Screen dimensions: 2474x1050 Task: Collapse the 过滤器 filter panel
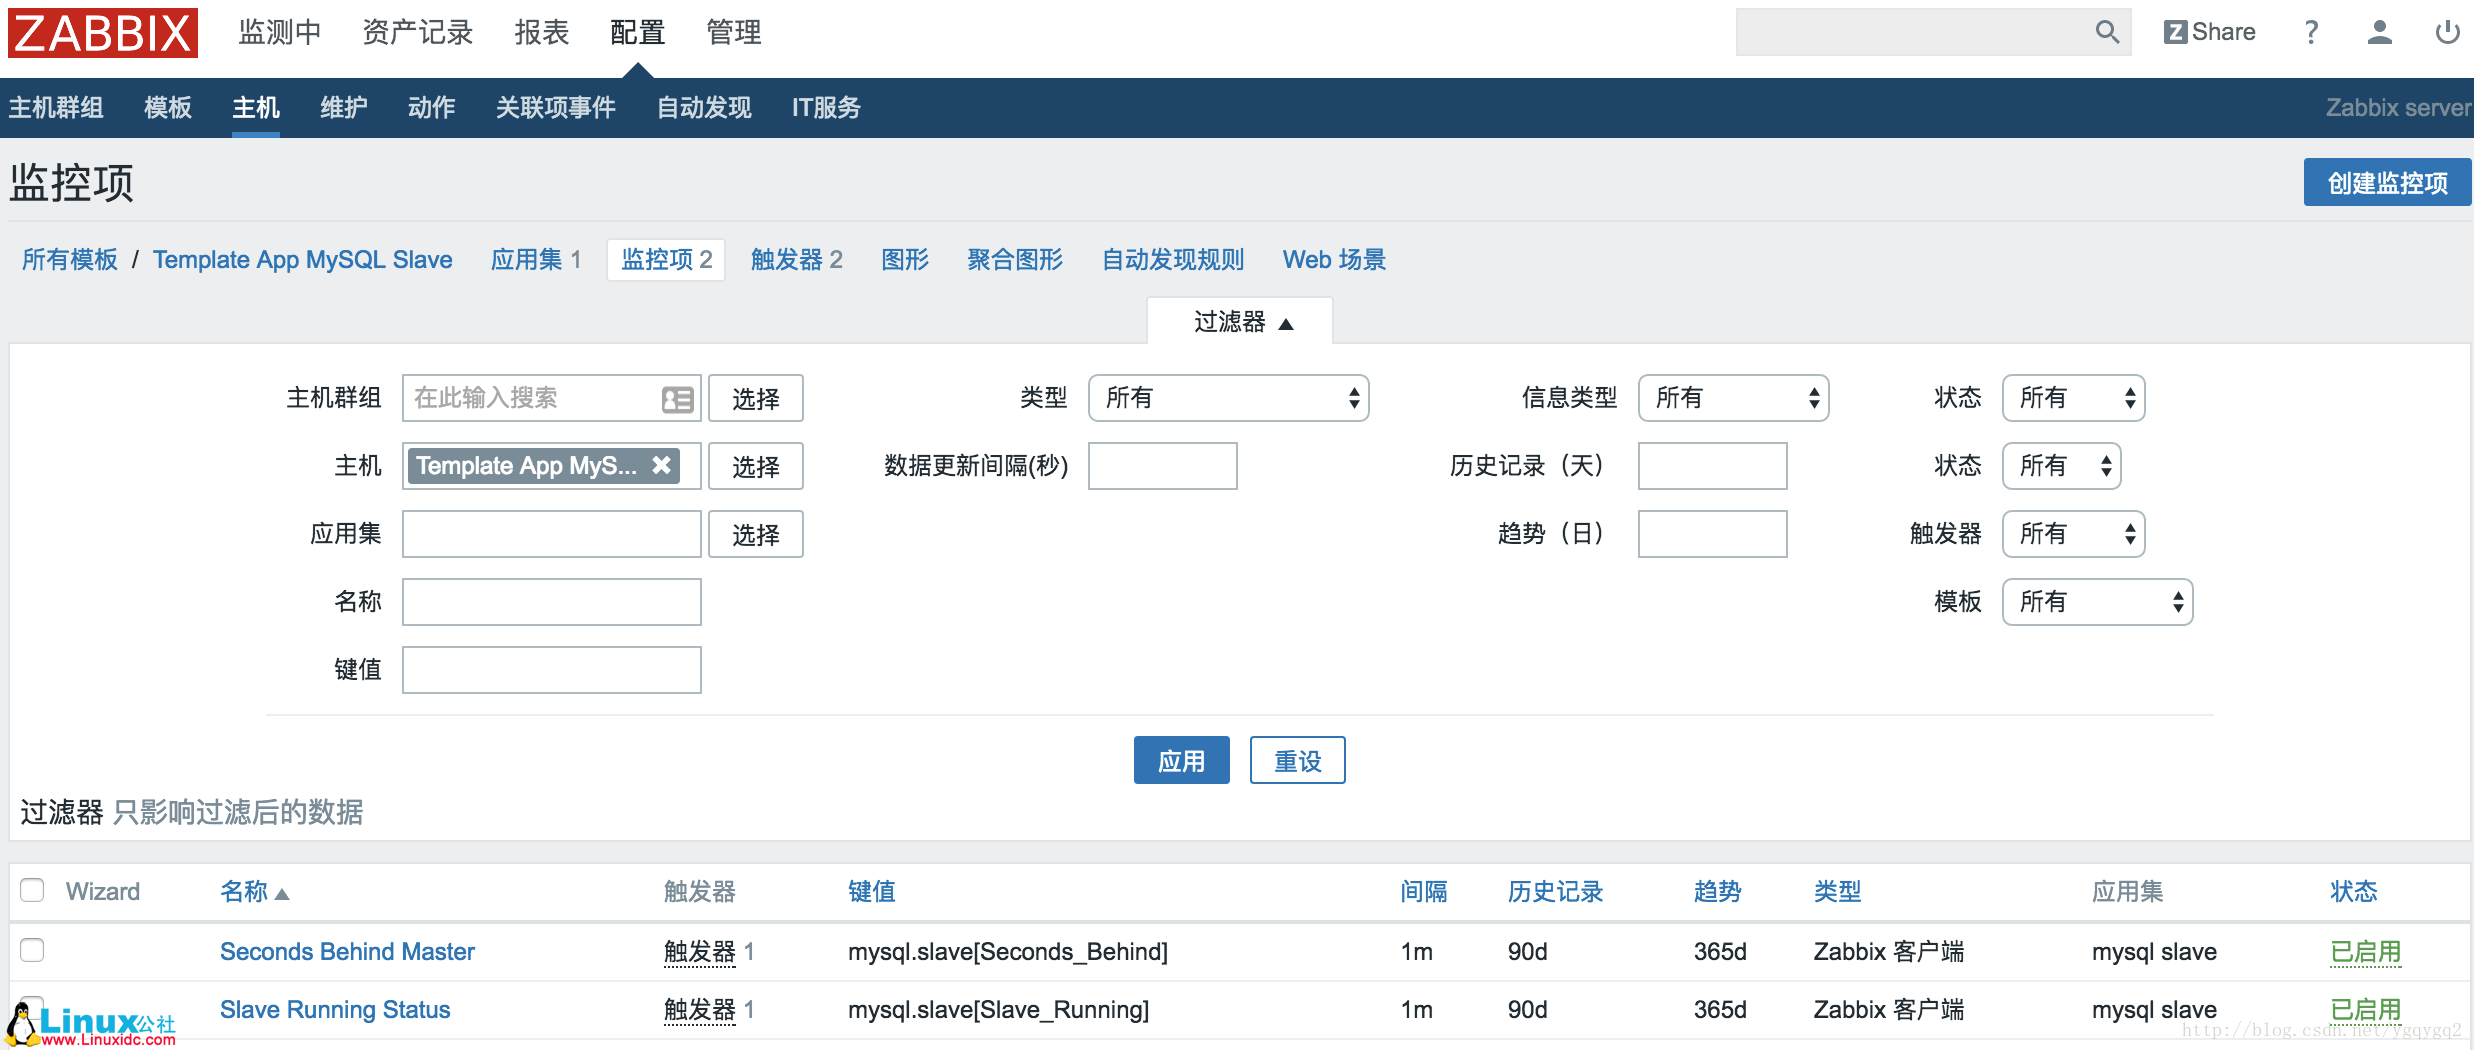1240,322
